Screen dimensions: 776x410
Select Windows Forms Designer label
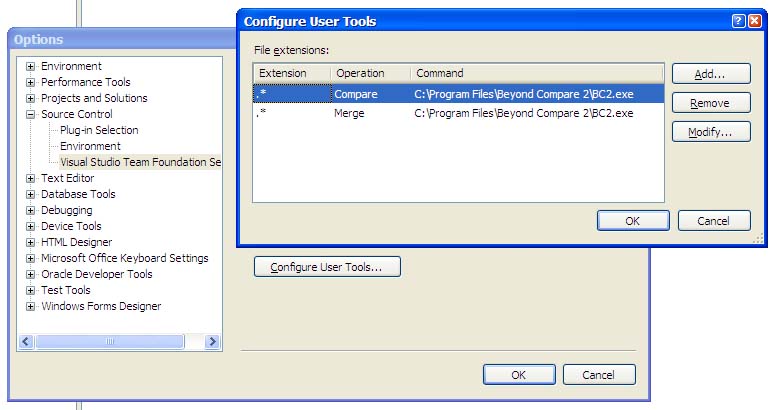click(x=101, y=307)
